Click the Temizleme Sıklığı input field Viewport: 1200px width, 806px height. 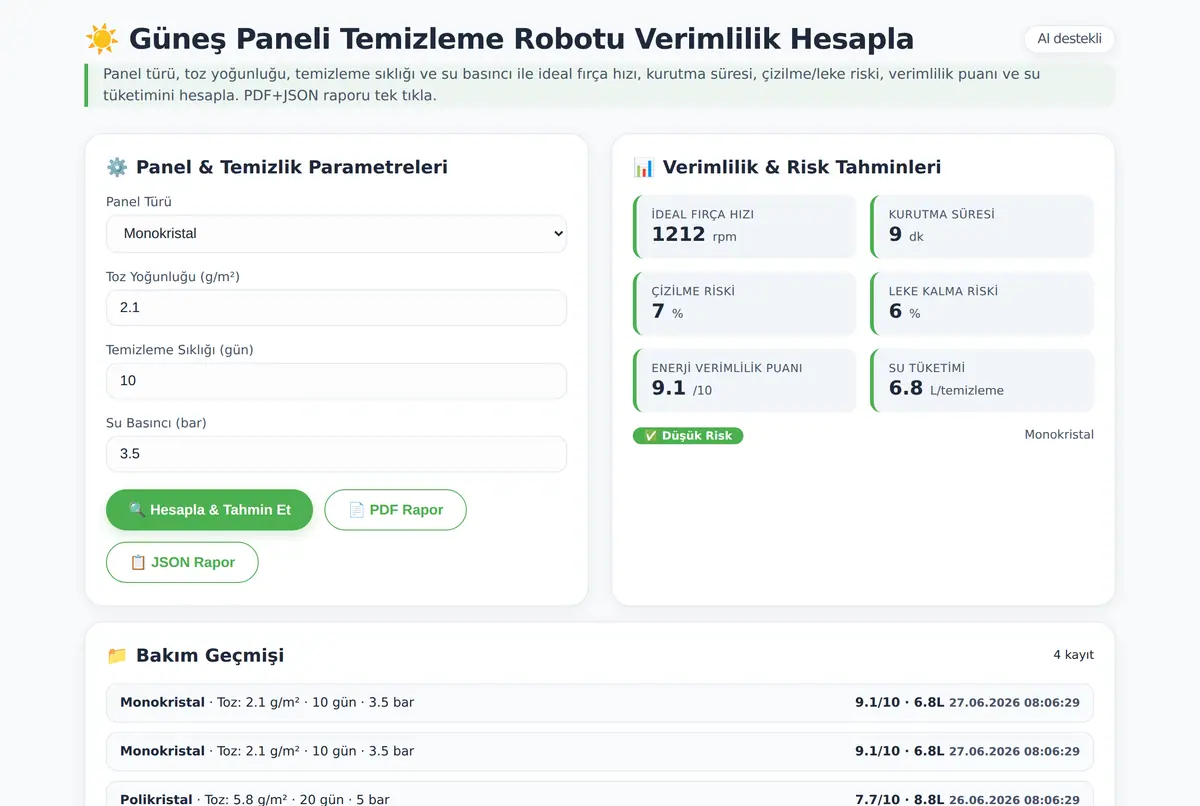click(336, 381)
